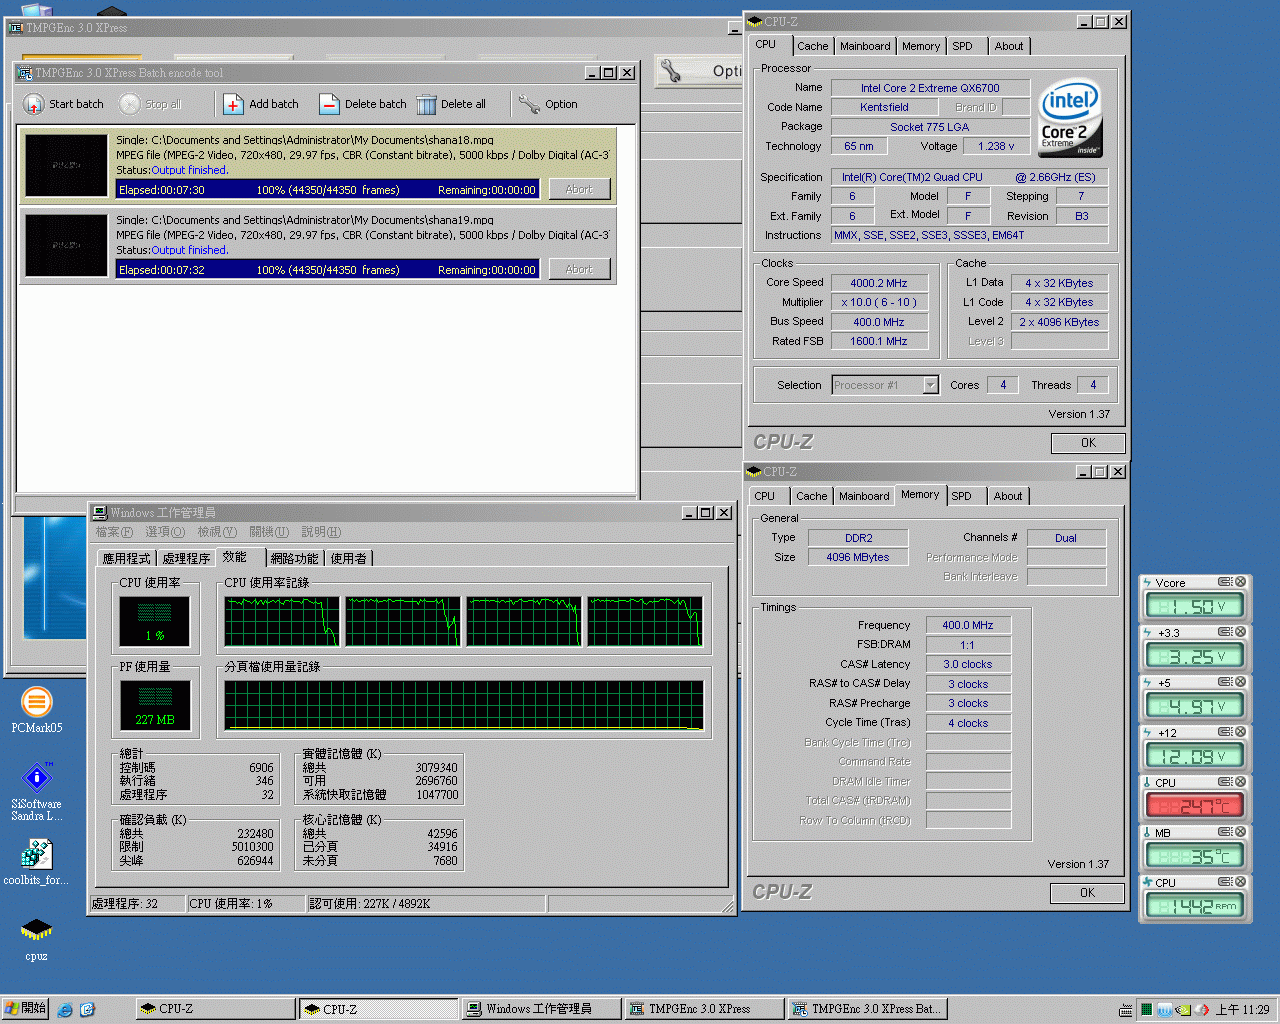Click the second quick launch browser icon
This screenshot has height=1024, width=1280.
pyautogui.click(x=87, y=1010)
